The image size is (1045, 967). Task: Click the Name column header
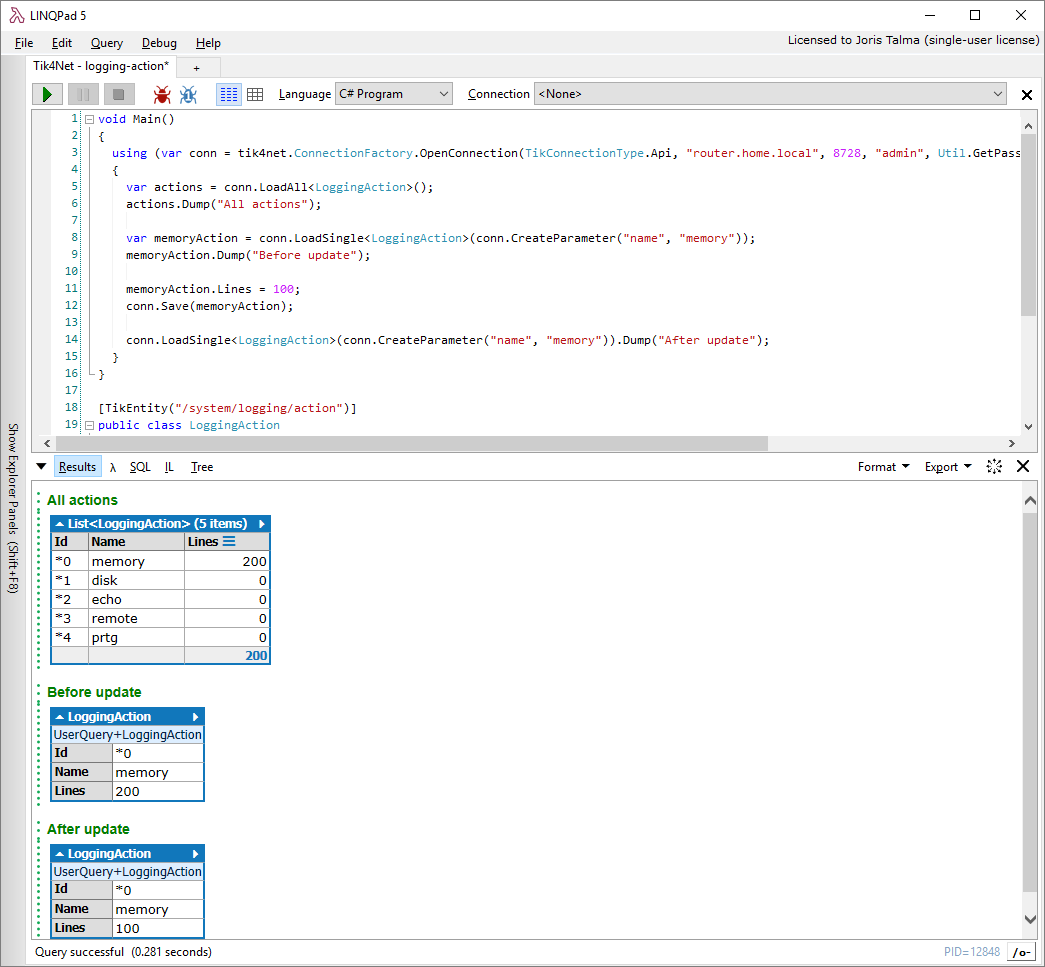136,542
